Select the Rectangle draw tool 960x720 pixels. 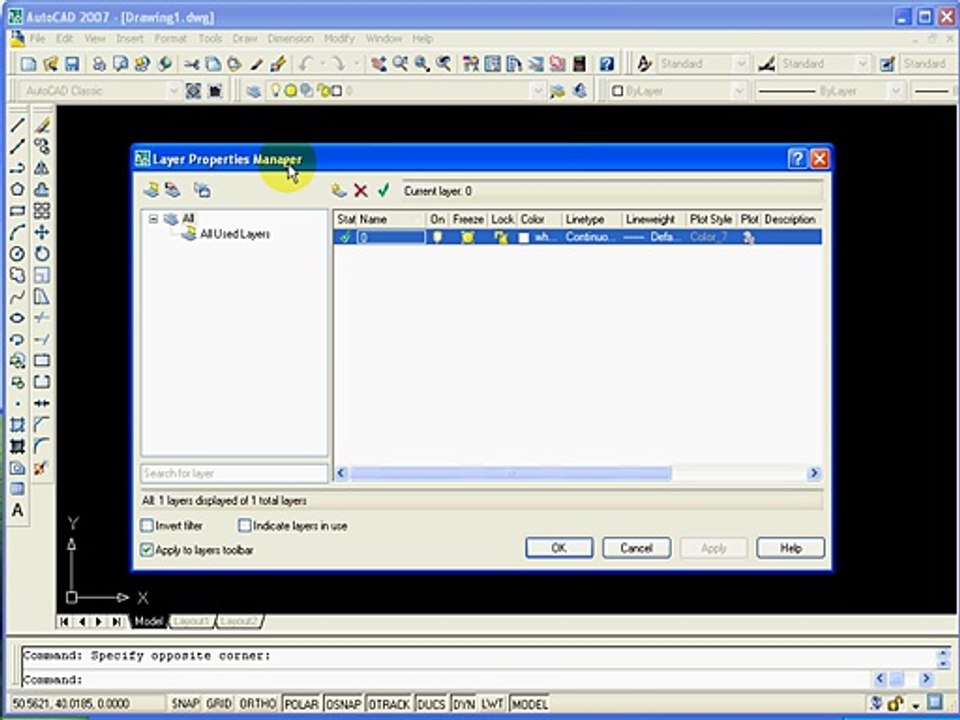[x=17, y=211]
